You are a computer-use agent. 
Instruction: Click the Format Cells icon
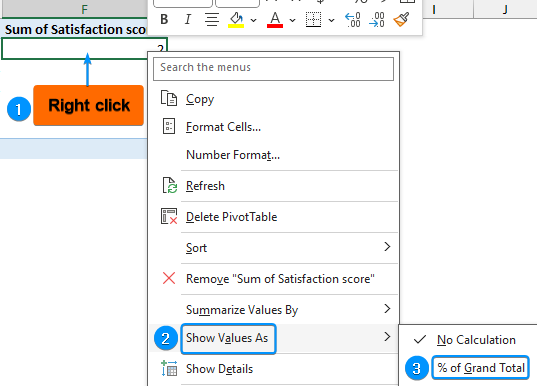pyautogui.click(x=169, y=126)
